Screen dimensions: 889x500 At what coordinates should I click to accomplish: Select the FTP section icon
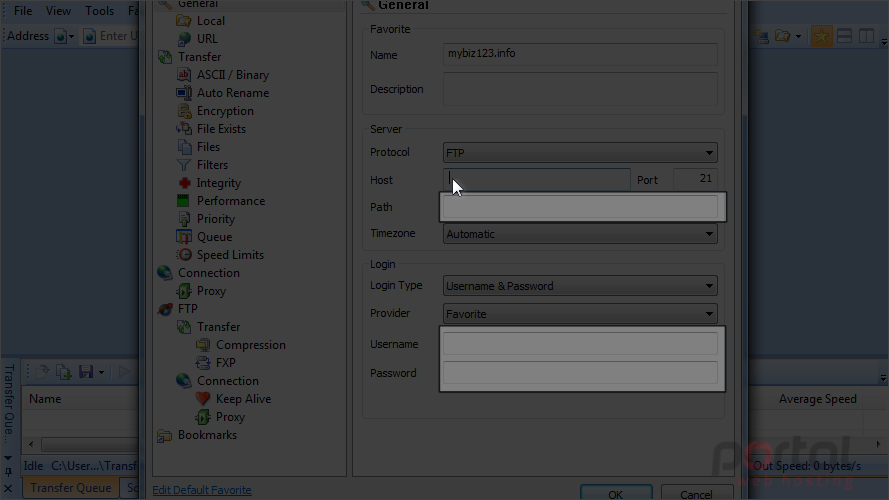pos(165,309)
